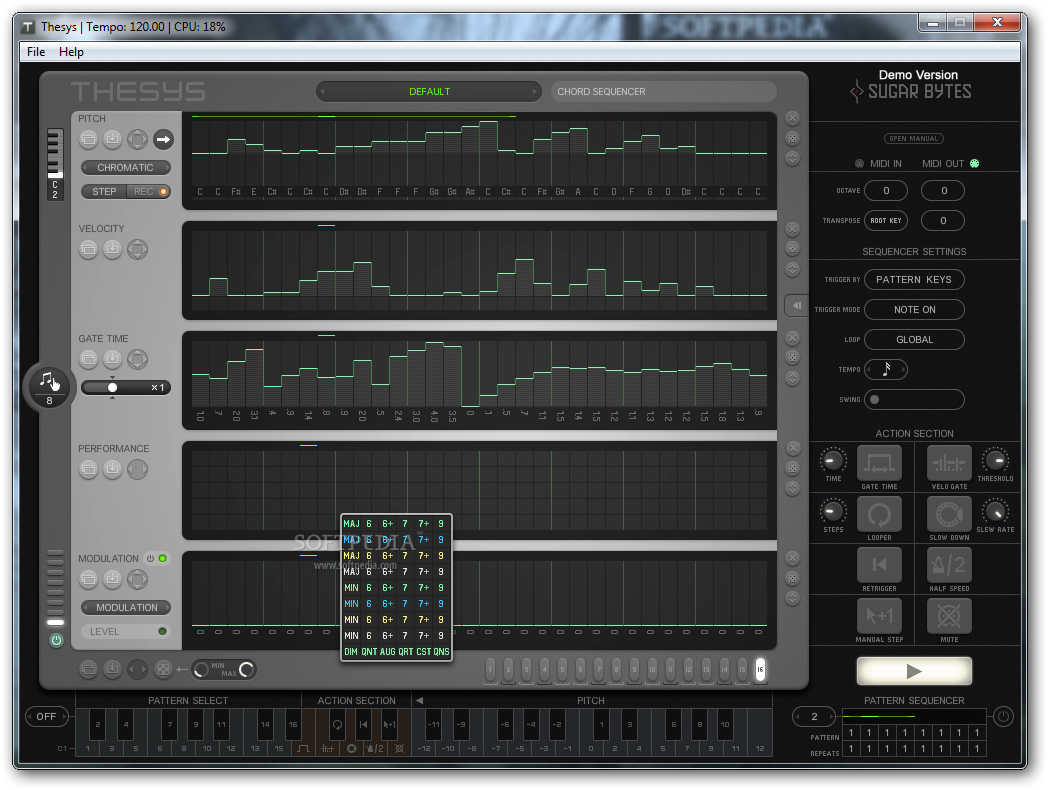Toggle the STEP mode button

coord(104,192)
